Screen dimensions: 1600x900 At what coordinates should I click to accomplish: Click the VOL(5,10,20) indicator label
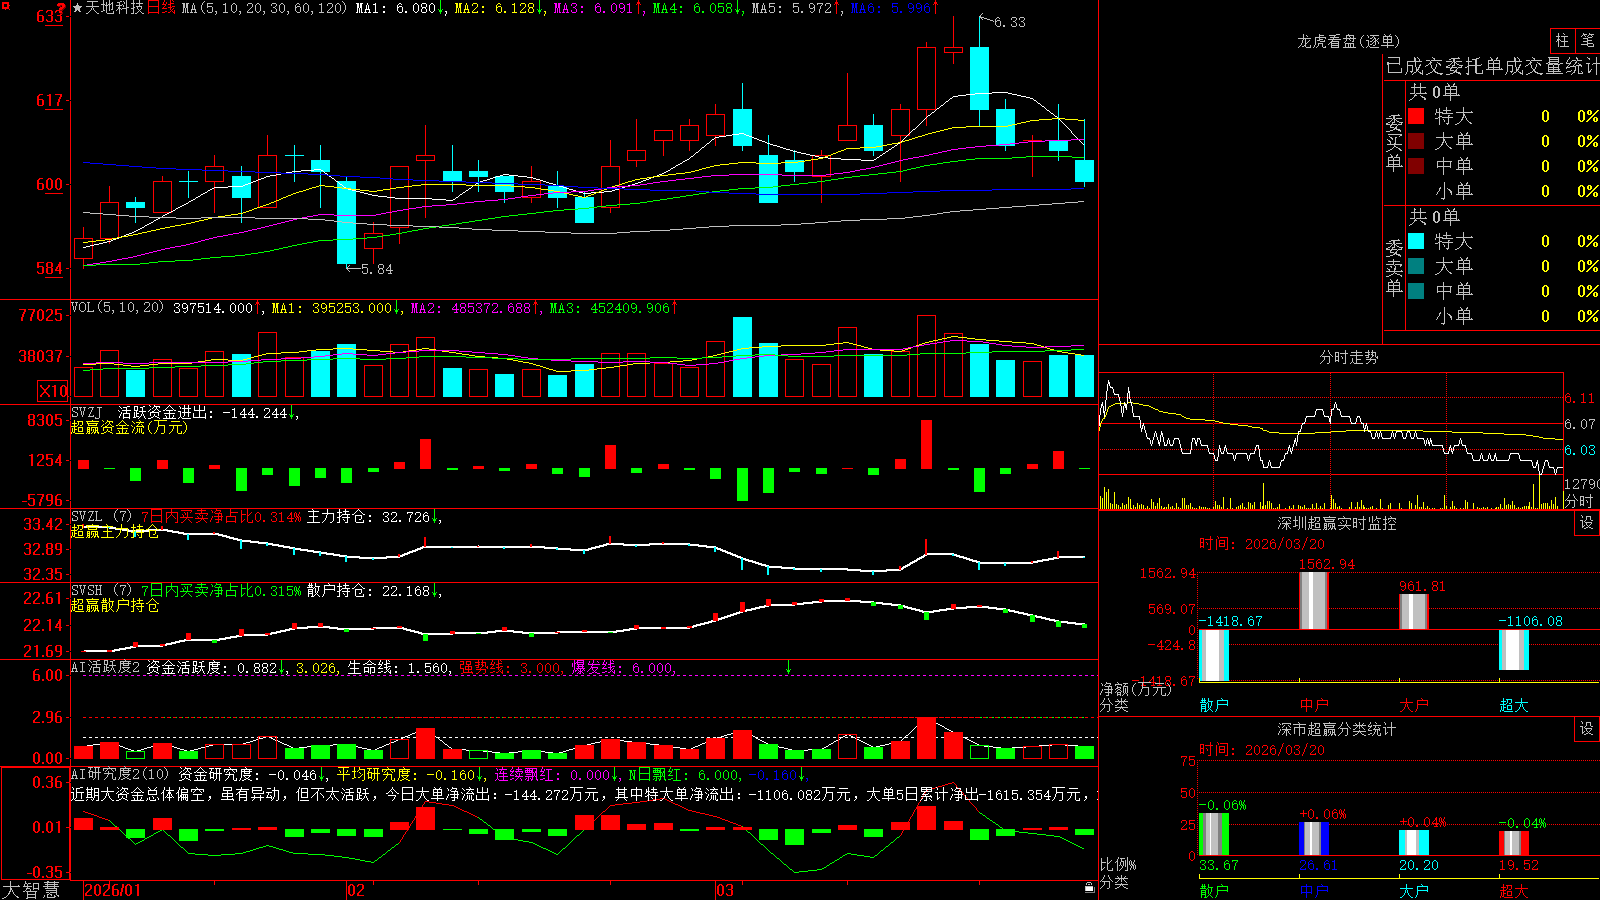click(x=117, y=308)
